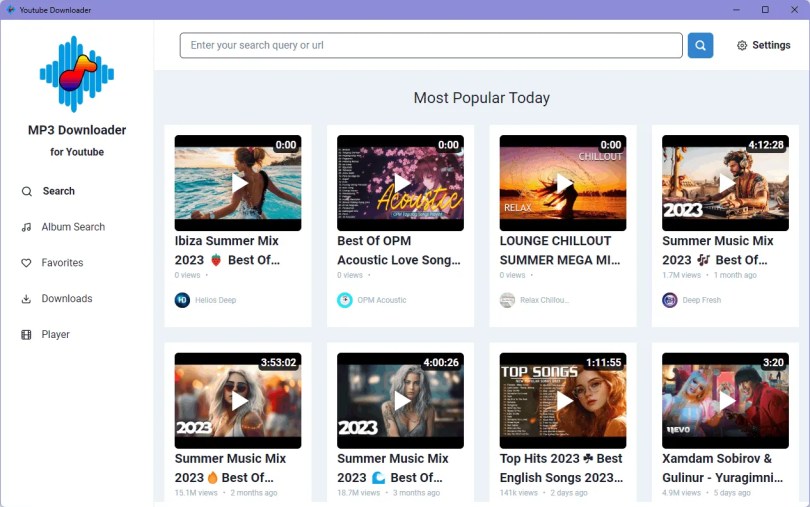This screenshot has height=507, width=810.
Task: Click the 1:11:55 duration badge
Action: click(x=603, y=362)
